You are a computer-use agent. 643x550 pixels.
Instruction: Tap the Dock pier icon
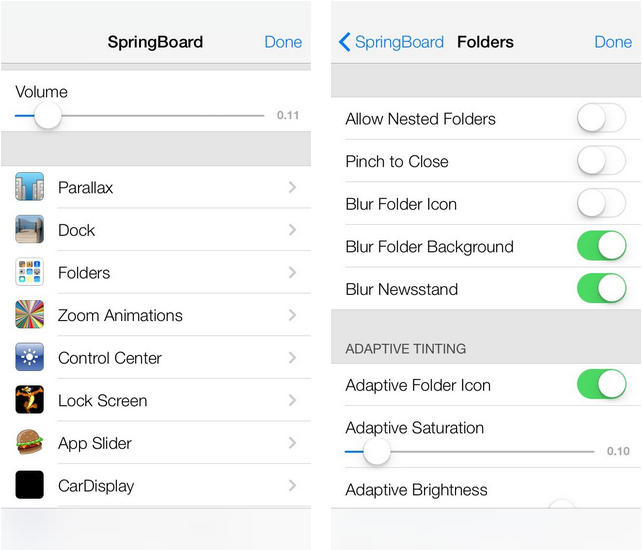click(x=30, y=229)
